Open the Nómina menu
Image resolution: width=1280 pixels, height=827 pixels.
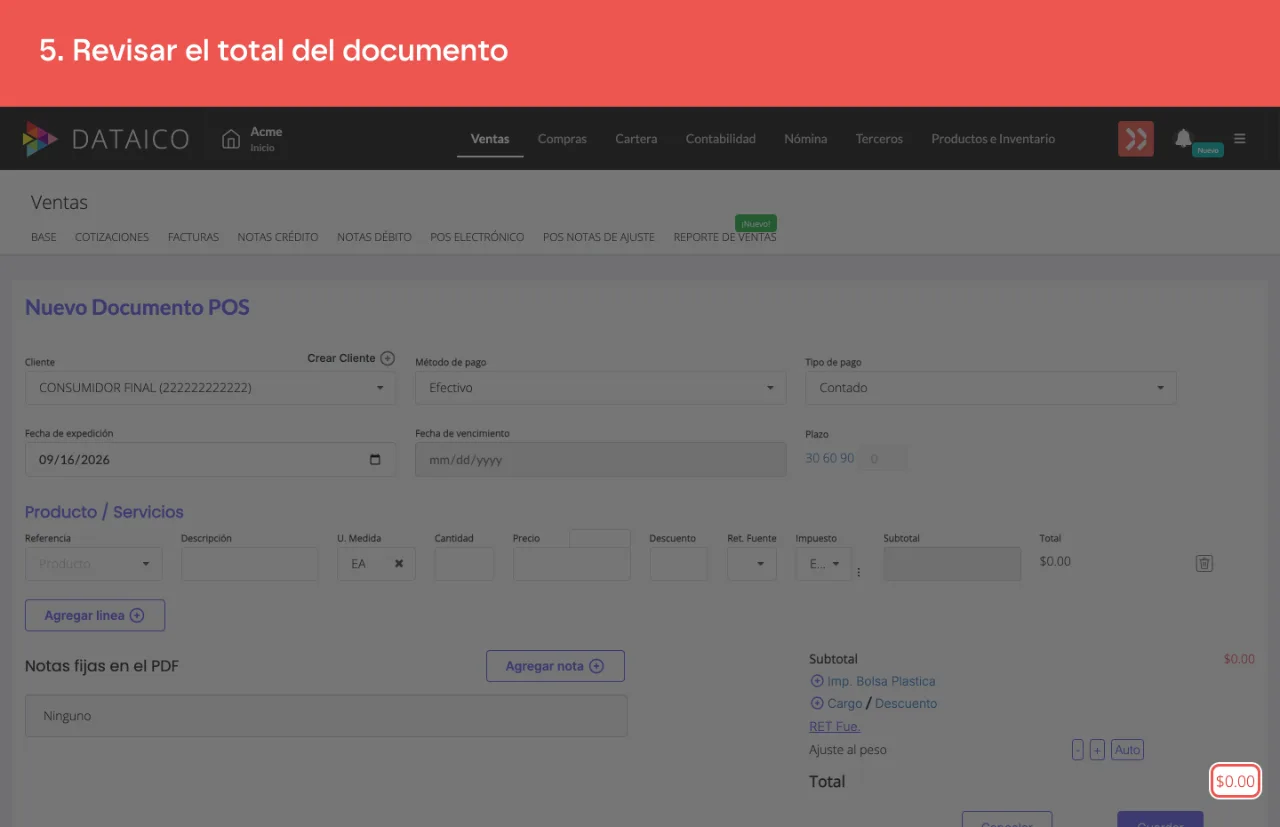[806, 139]
